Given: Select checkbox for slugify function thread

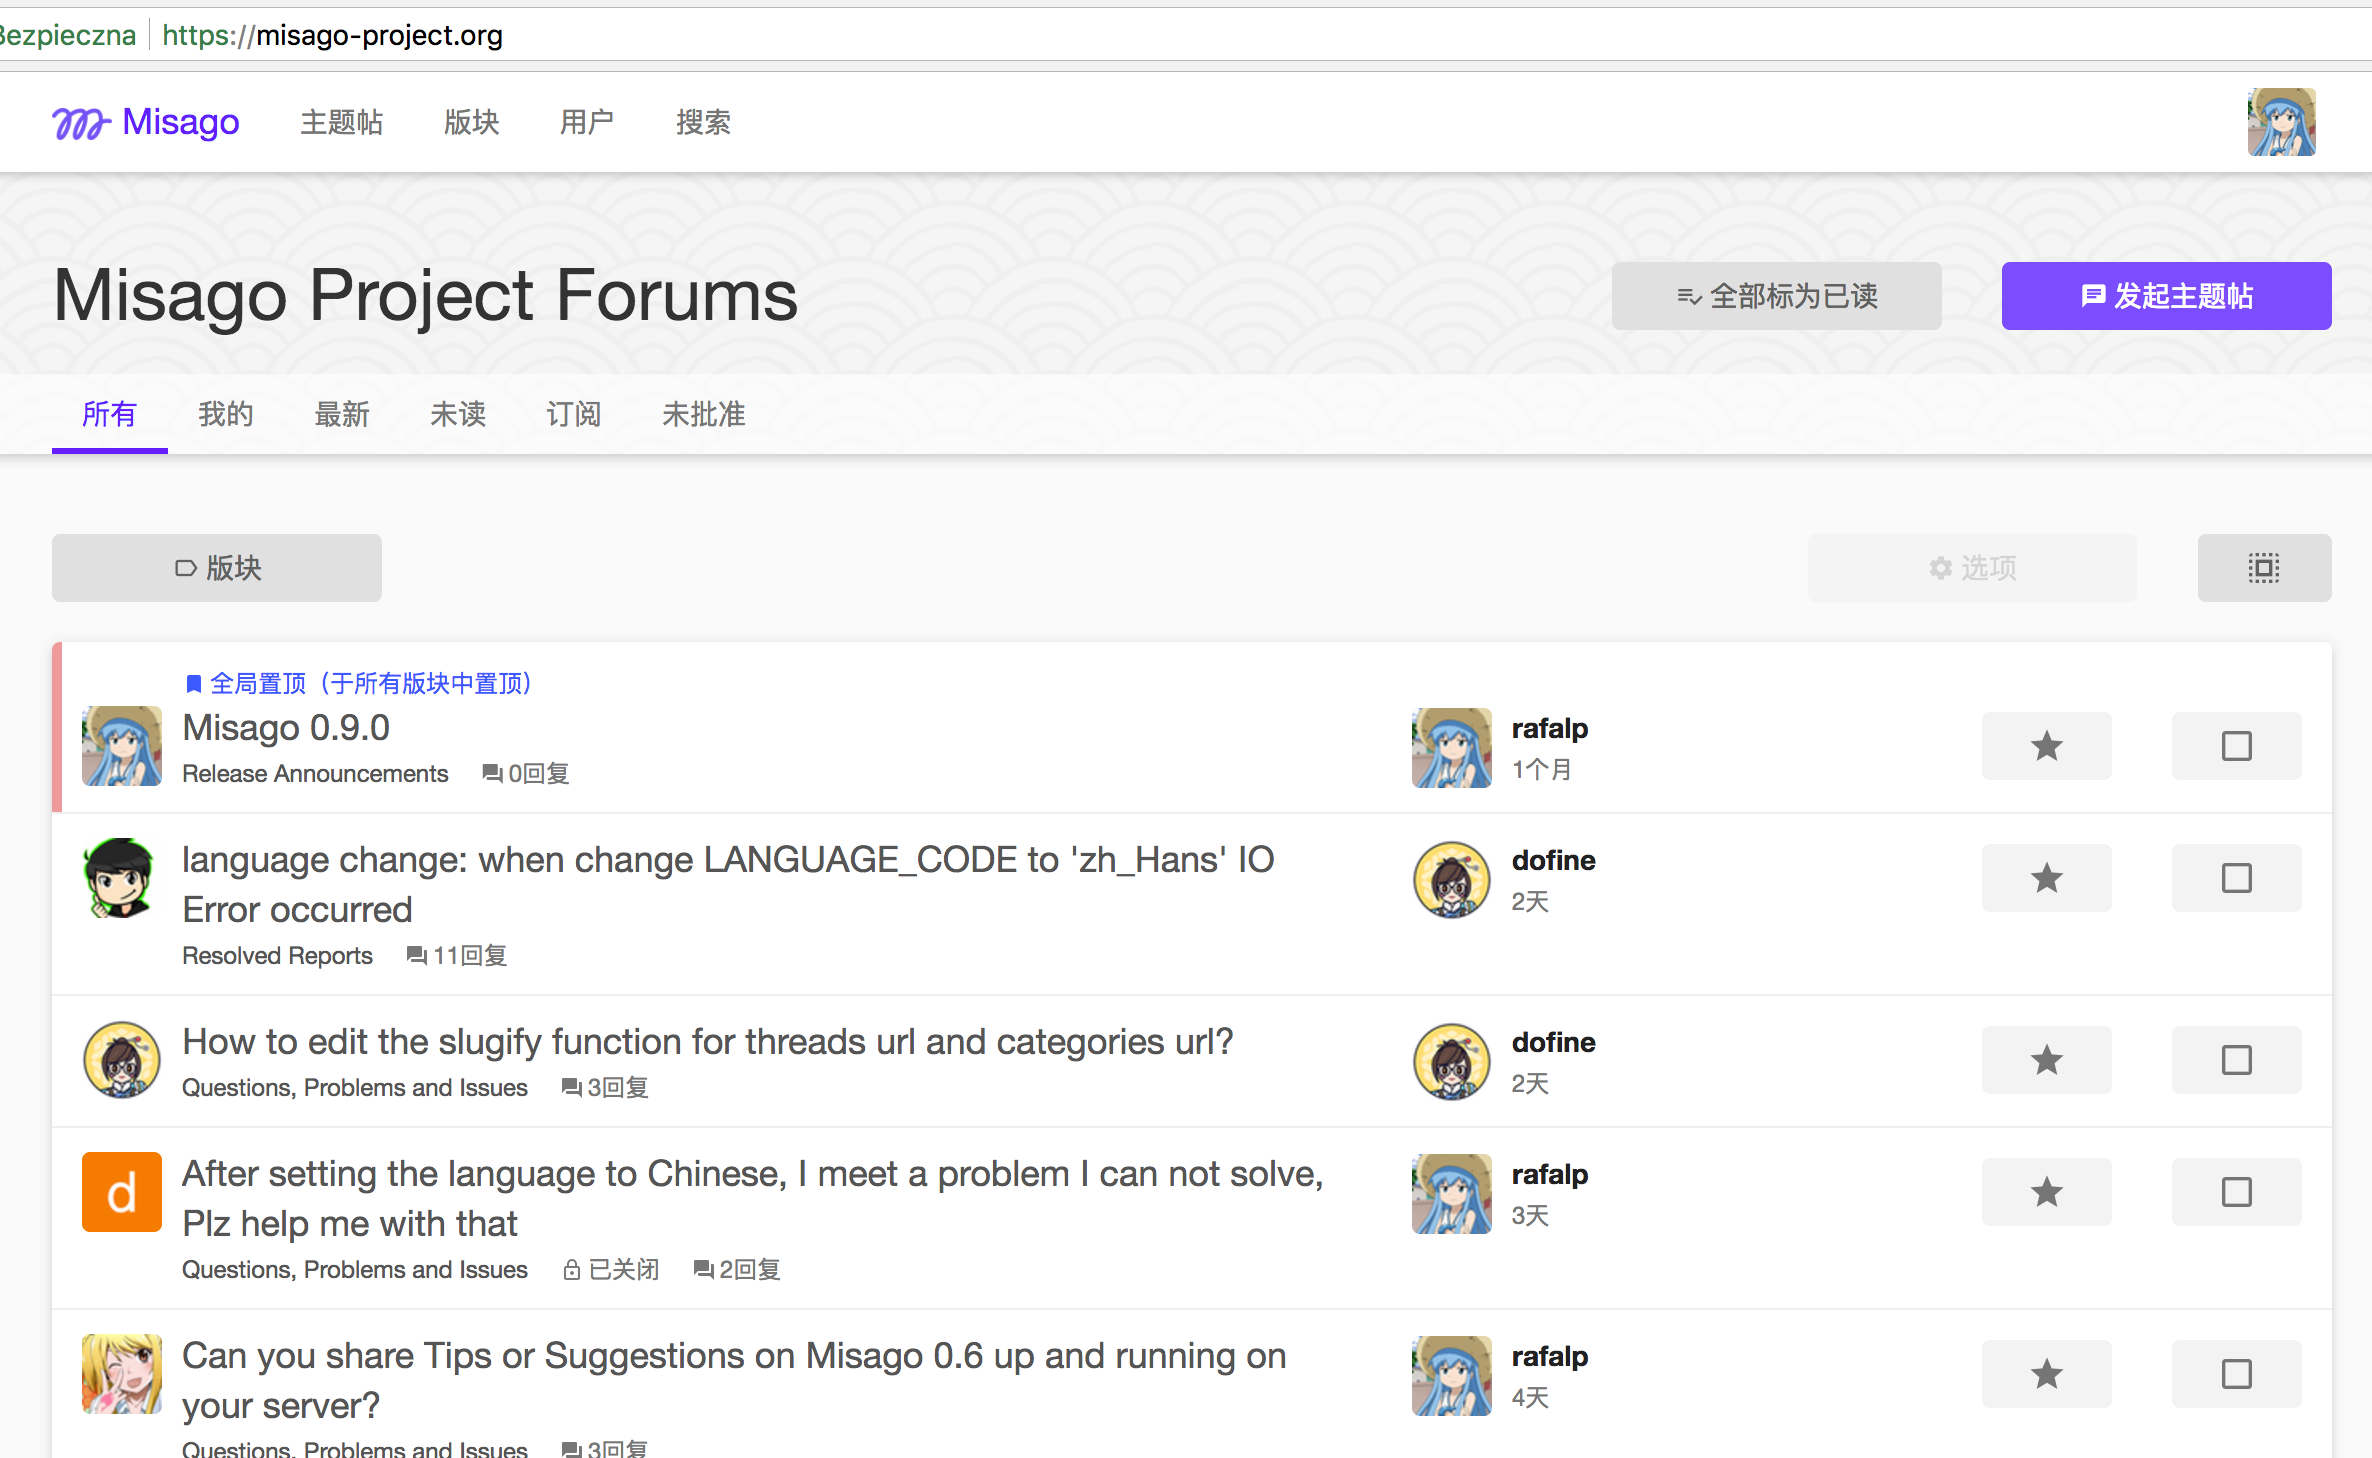Looking at the screenshot, I should pyautogui.click(x=2236, y=1060).
